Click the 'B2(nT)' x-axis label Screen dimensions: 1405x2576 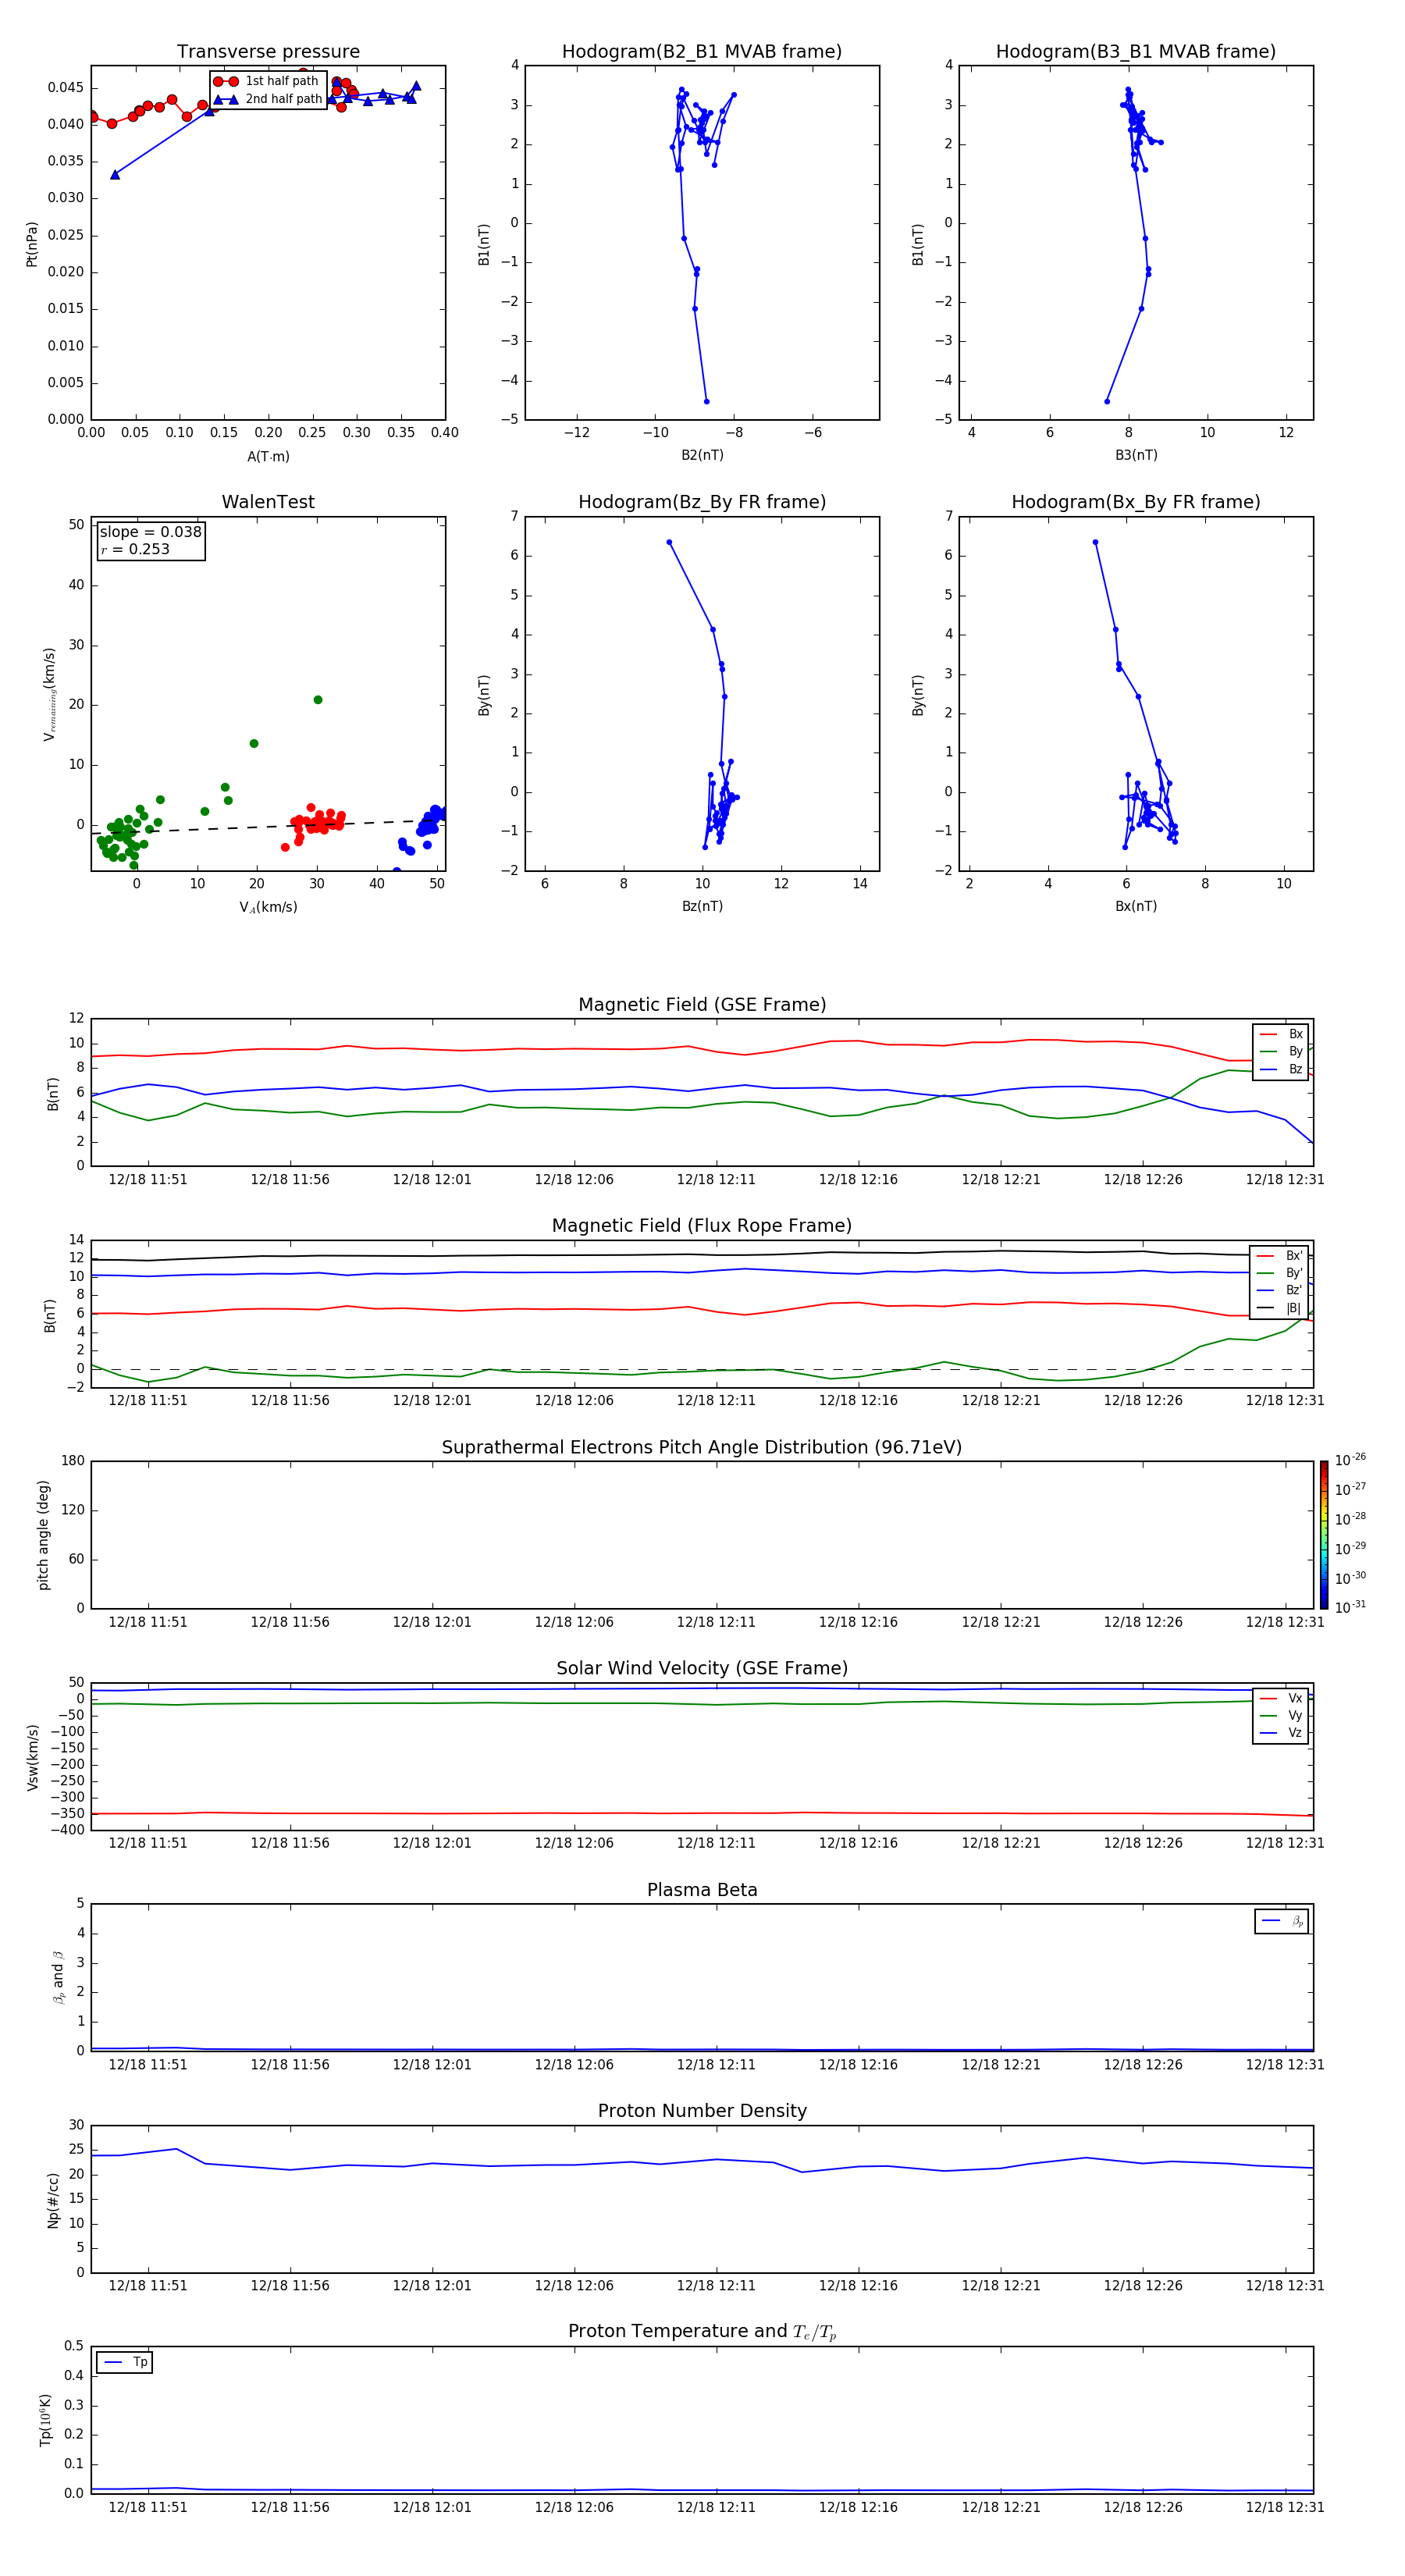(702, 455)
